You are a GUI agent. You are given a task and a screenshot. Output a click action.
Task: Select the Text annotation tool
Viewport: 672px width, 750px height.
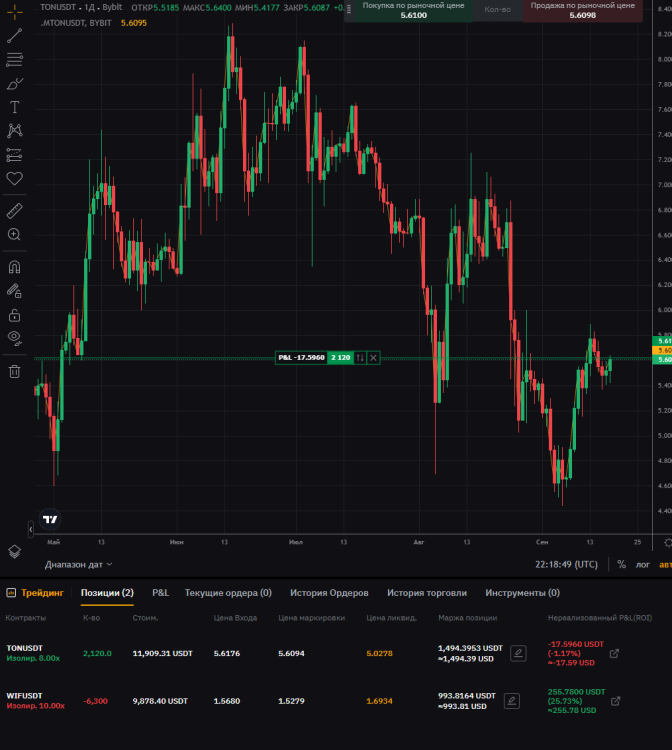coord(14,108)
